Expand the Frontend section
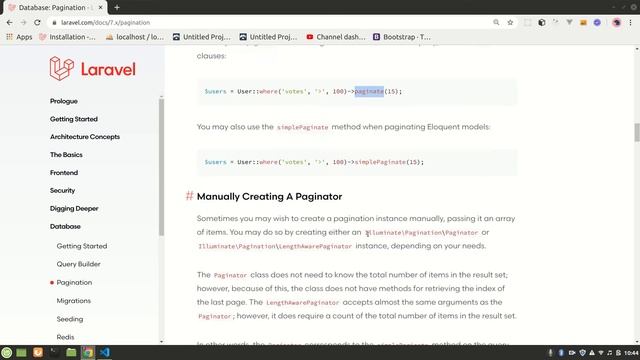Screen dimensions: 640x360 [x=64, y=173]
